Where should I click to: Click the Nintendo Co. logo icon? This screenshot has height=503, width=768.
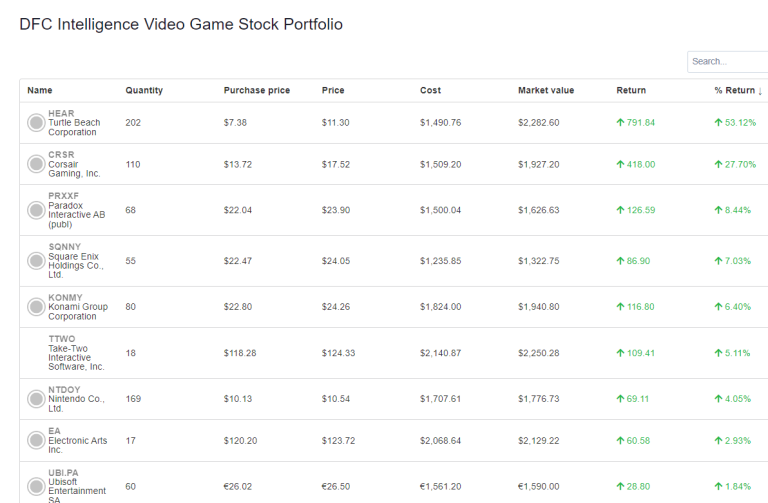coord(36,399)
